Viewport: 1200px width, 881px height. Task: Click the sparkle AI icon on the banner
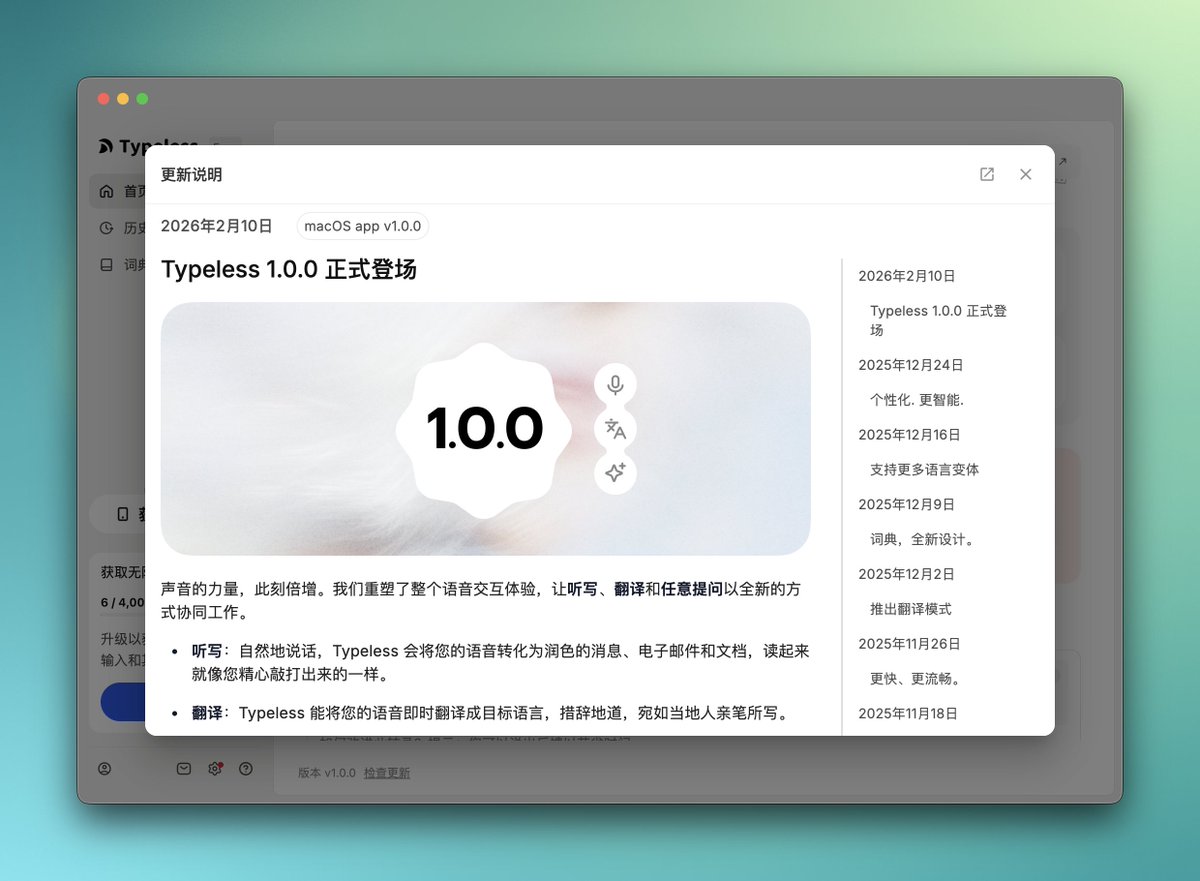615,473
